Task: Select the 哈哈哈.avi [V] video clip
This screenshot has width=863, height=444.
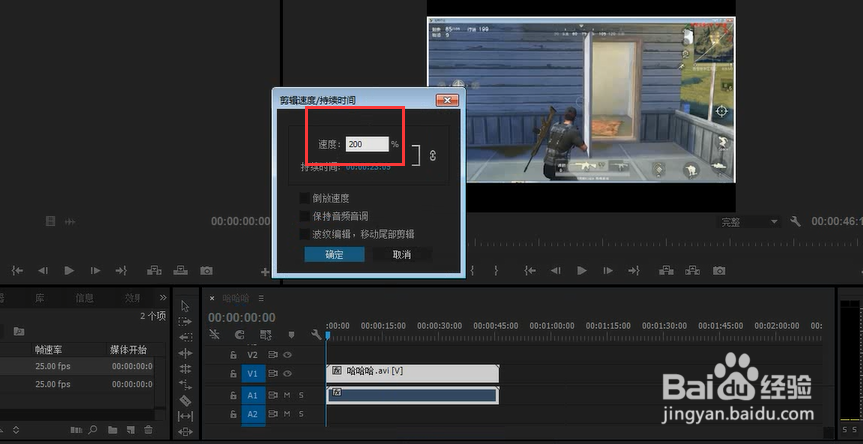Action: pyautogui.click(x=413, y=372)
